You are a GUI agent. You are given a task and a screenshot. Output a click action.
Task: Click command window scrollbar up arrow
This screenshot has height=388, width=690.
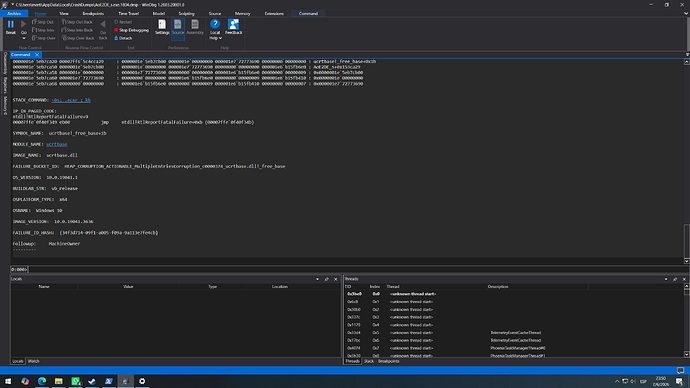[x=686, y=62]
